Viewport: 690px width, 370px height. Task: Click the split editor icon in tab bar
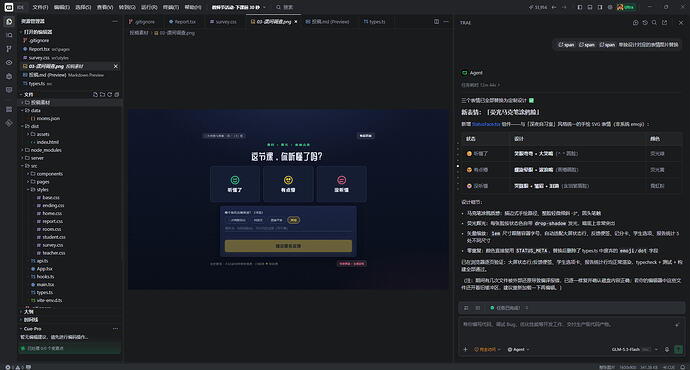pyautogui.click(x=437, y=22)
